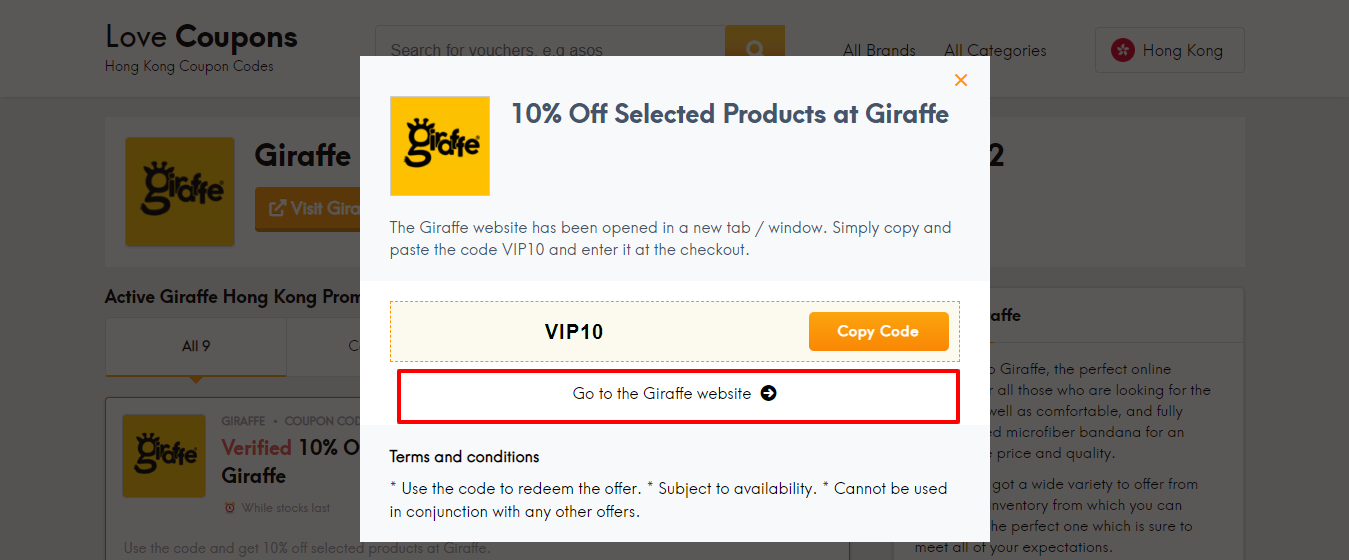Open the All Categories menu
The width and height of the screenshot is (1349, 560).
[x=995, y=50]
